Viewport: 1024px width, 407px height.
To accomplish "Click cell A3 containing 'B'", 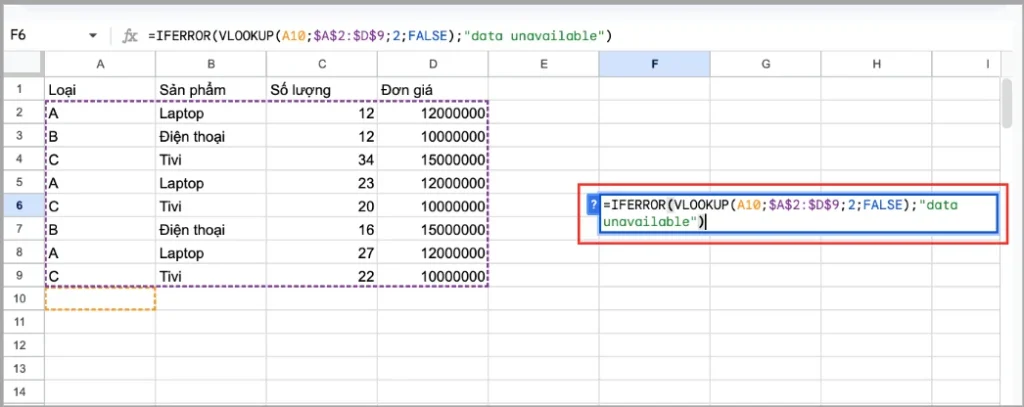I will [x=100, y=137].
